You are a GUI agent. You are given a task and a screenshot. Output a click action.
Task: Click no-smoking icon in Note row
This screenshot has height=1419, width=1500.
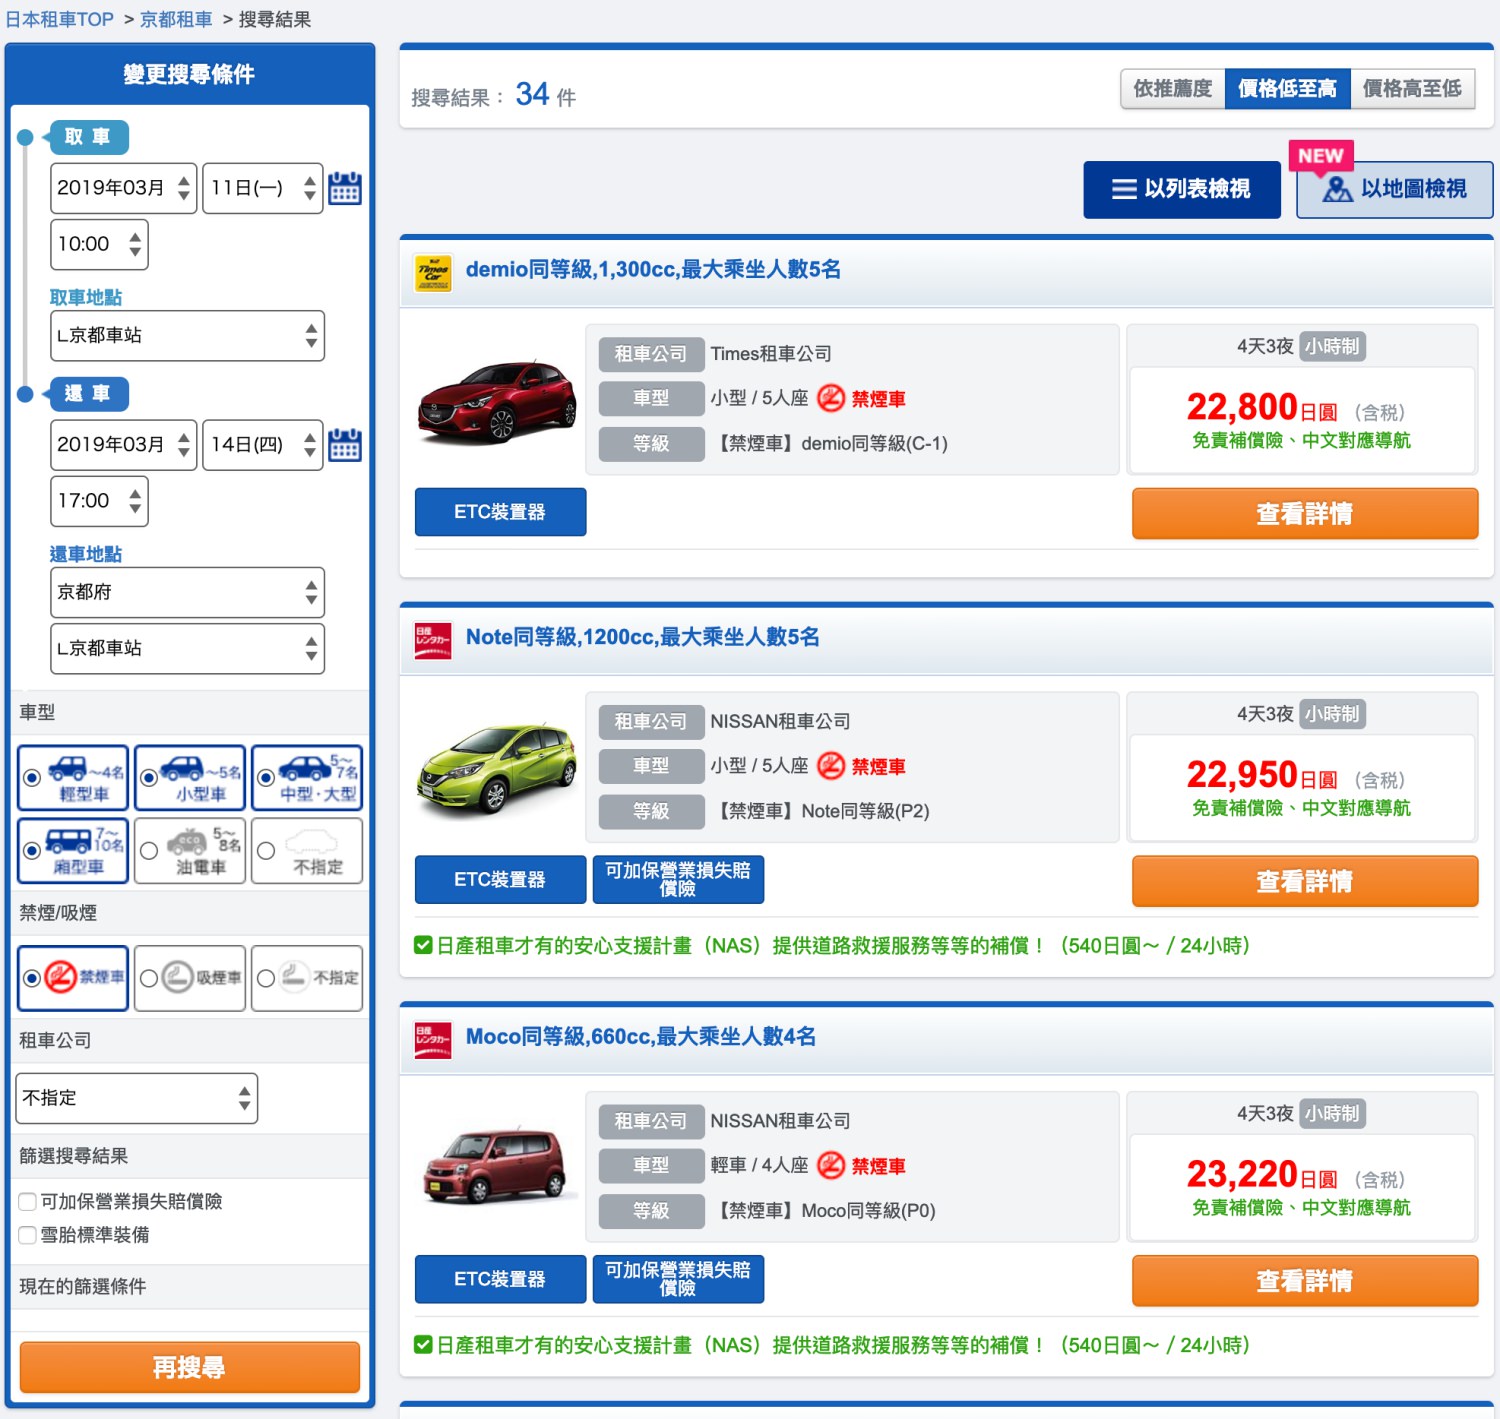pyautogui.click(x=831, y=766)
